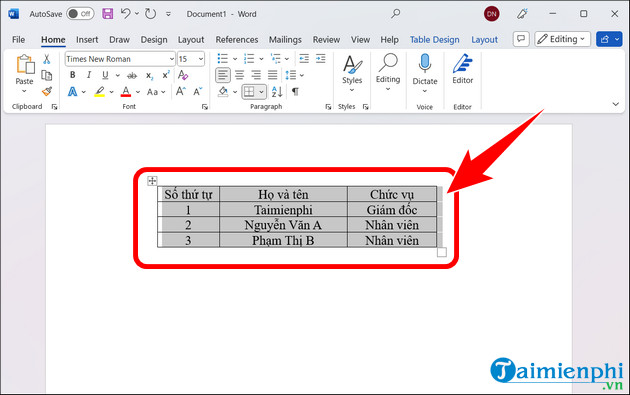Show paragraph marks with pilcrow icon
Viewport: 630px width, 395px height.
click(295, 92)
